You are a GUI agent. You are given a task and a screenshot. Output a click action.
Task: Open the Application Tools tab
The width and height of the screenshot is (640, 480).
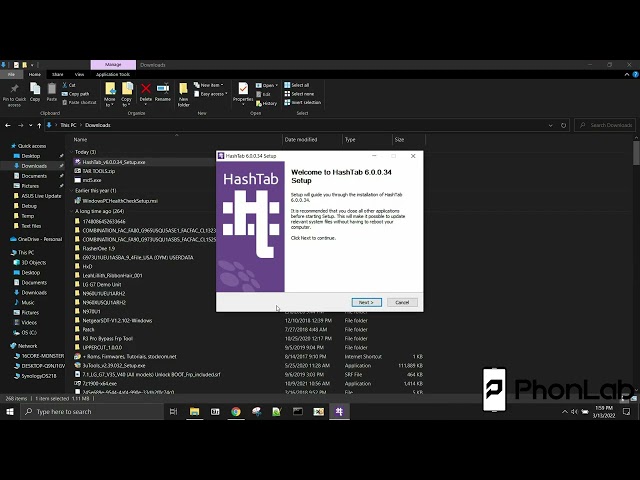coord(113,74)
